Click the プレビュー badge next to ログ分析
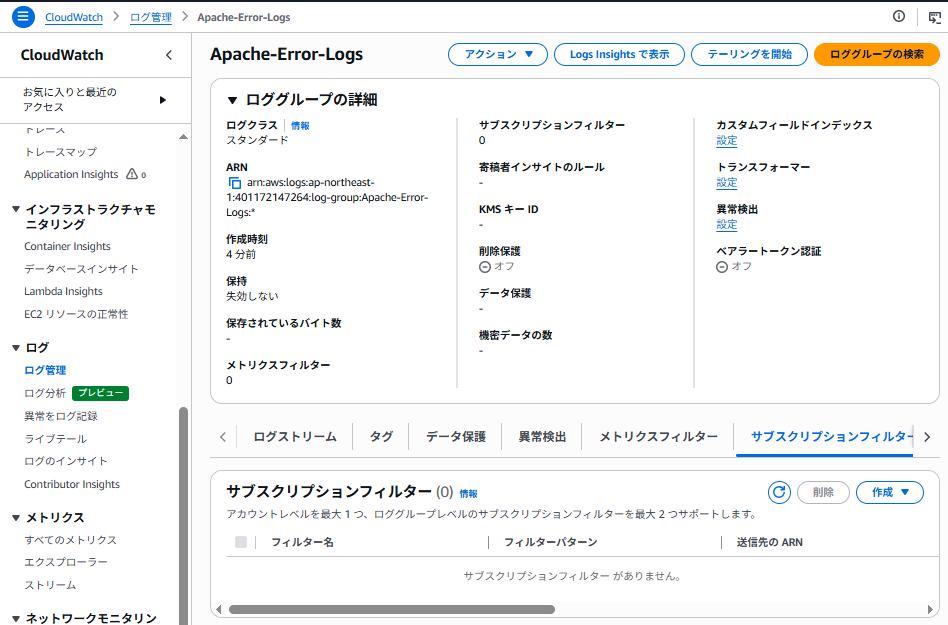This screenshot has height=625, width=948. pyautogui.click(x=100, y=393)
